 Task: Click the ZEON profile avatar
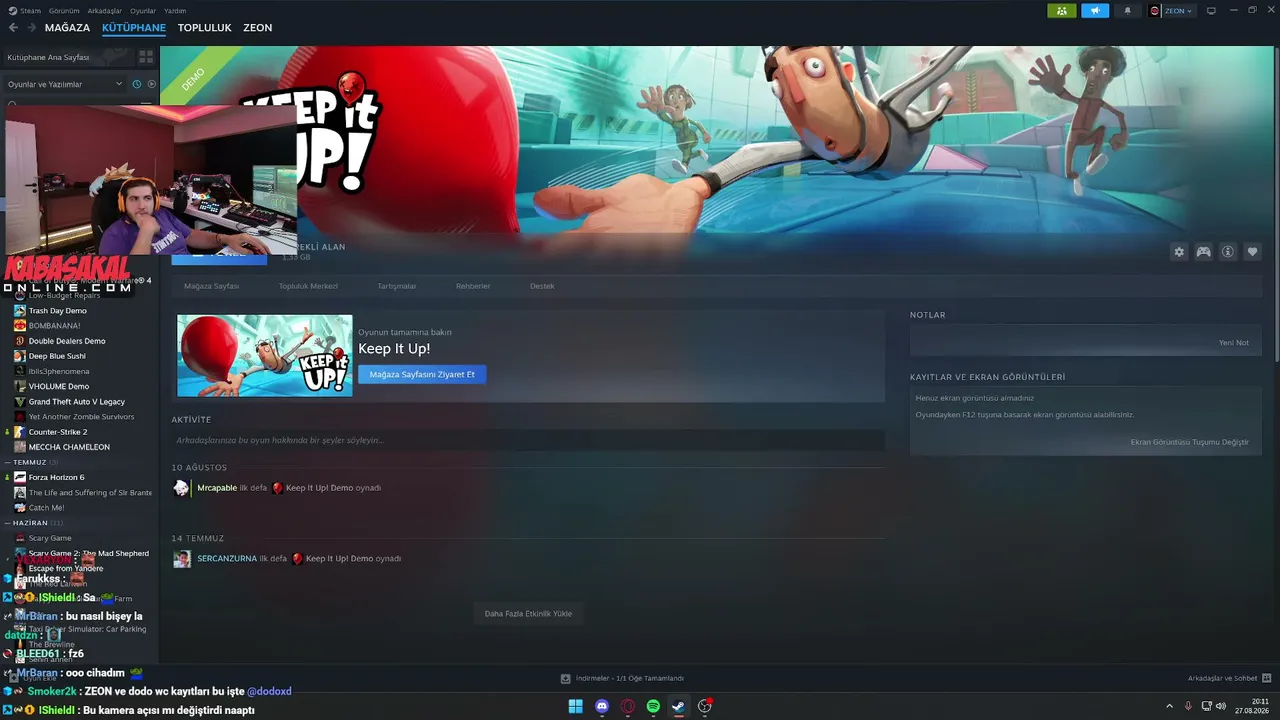click(x=1155, y=11)
